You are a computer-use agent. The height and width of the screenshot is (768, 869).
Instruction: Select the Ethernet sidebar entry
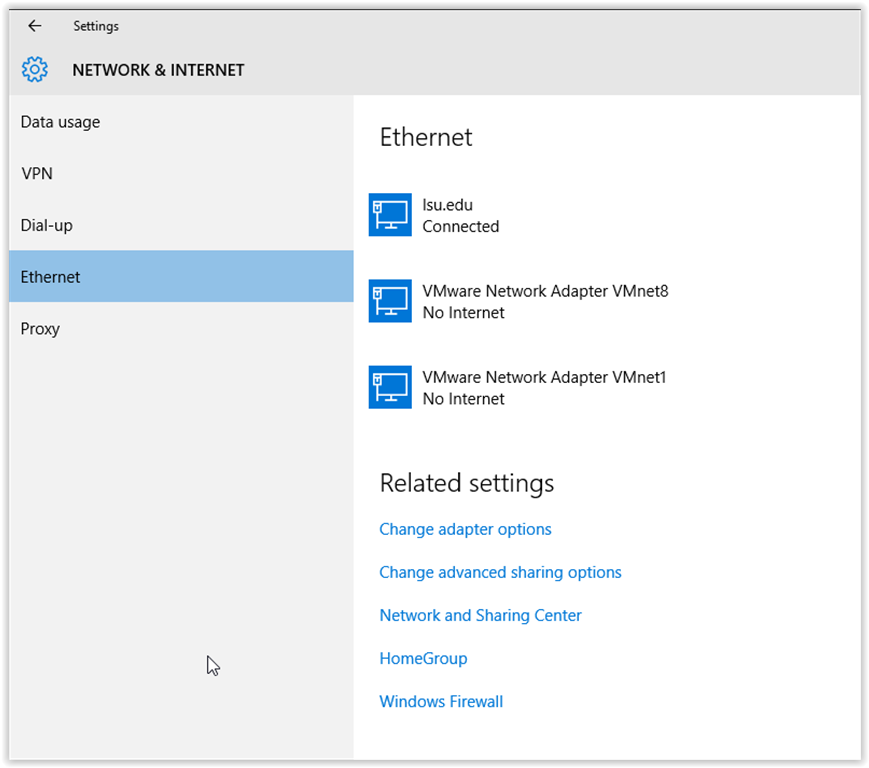tap(181, 277)
